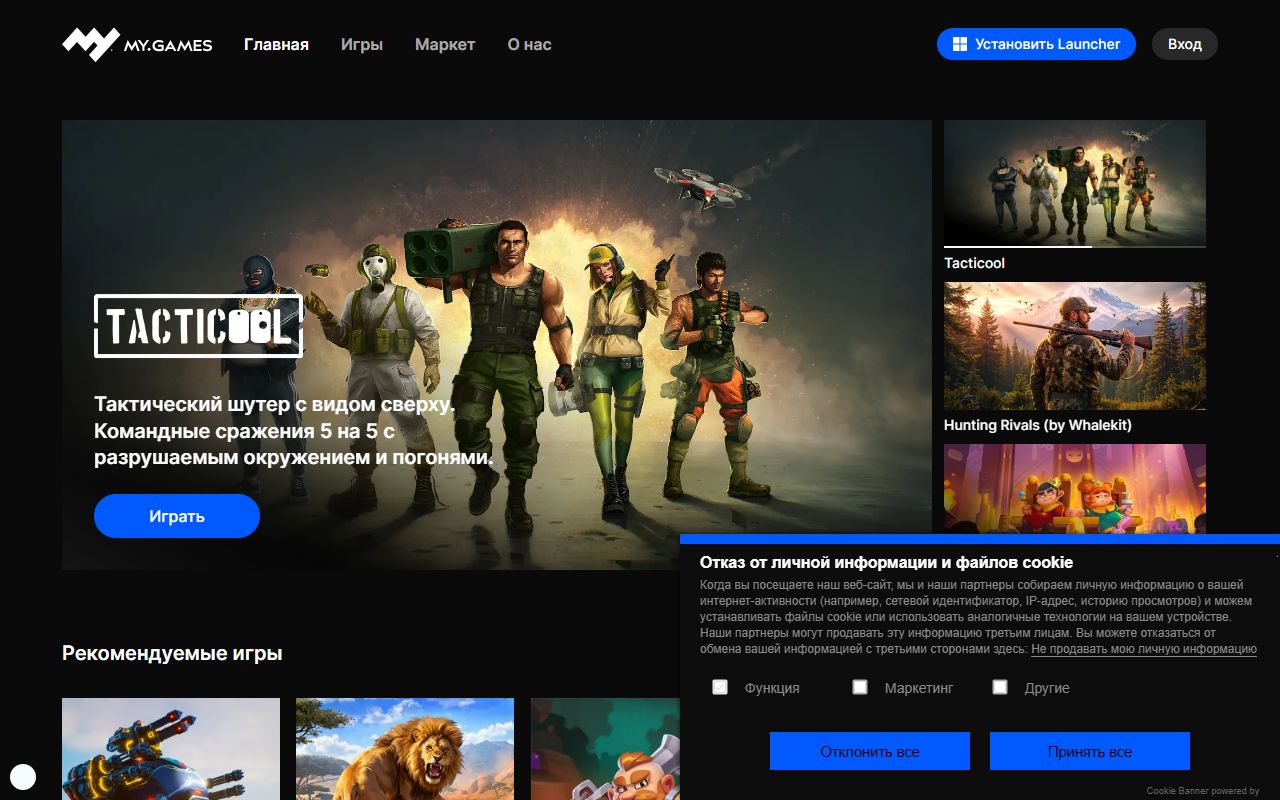Viewport: 1280px width, 800px height.
Task: Open the lion recommended game card
Action: tap(405, 749)
